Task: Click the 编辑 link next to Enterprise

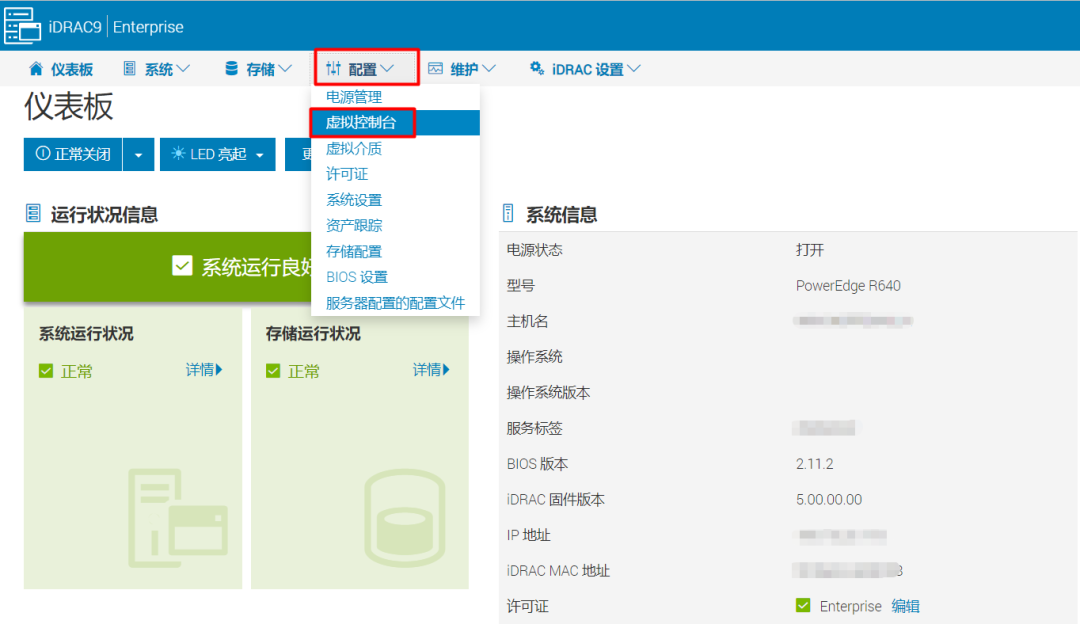Action: (905, 606)
